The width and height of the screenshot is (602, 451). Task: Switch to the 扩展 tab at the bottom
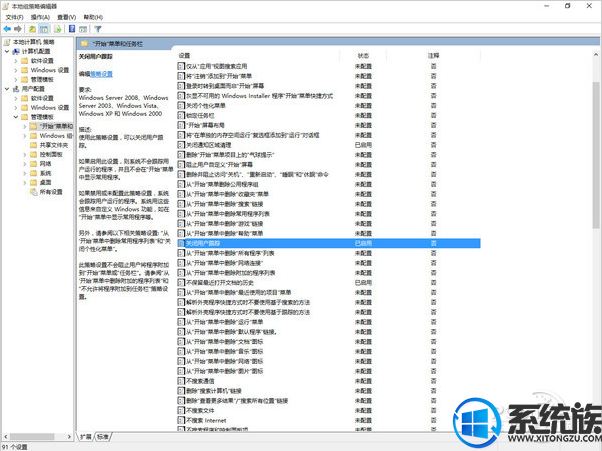coord(86,437)
